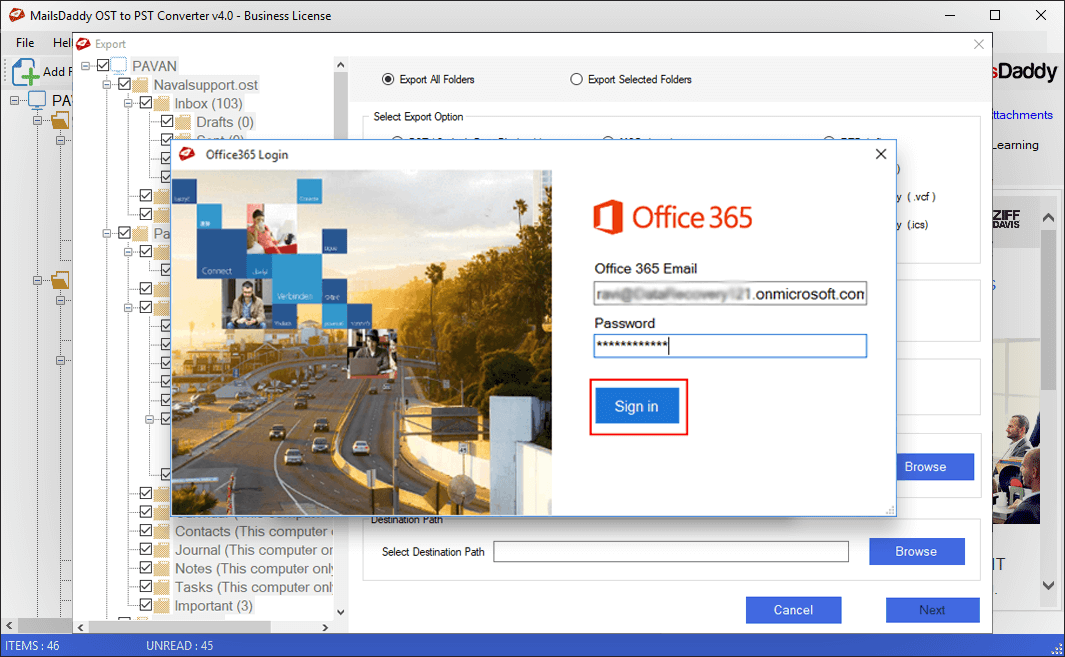Click the Add File icon in main toolbar
The width and height of the screenshot is (1065, 657).
[x=25, y=72]
